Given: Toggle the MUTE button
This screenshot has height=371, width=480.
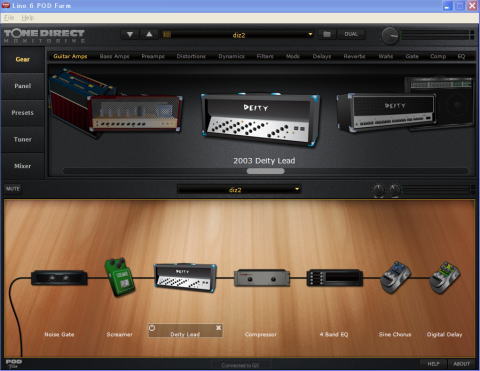Looking at the screenshot, I should pyautogui.click(x=13, y=189).
